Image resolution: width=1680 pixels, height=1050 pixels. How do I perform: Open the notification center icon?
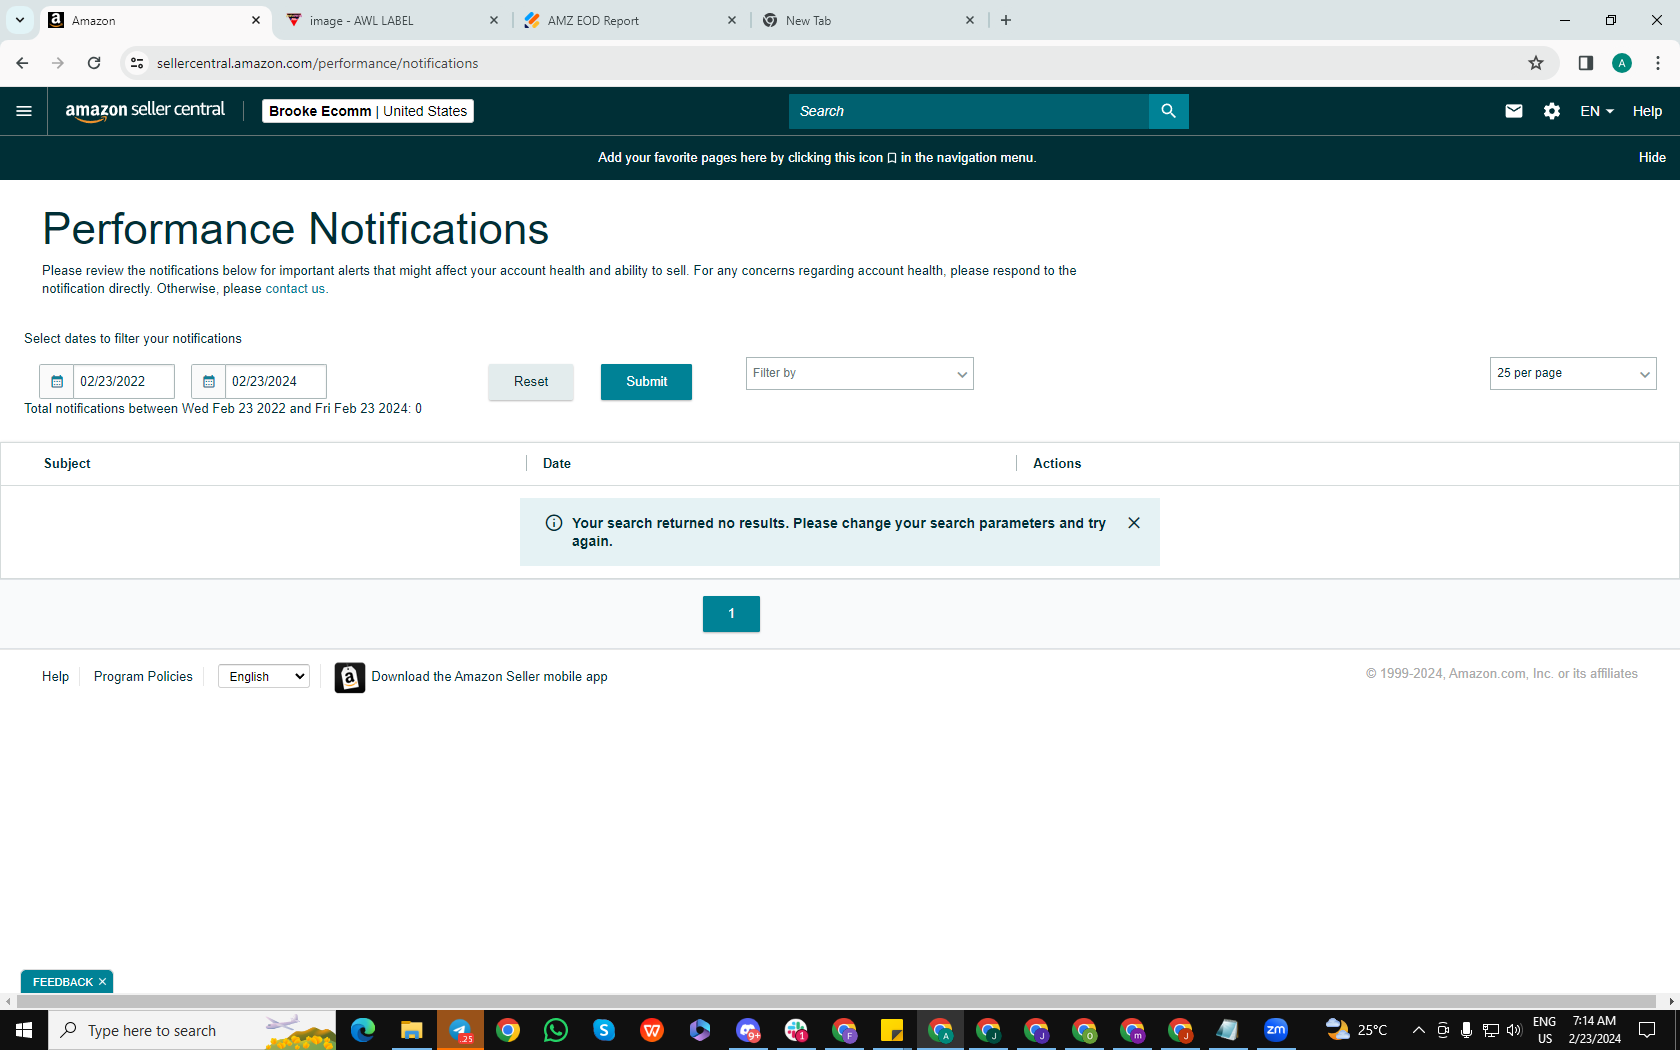1647,1030
